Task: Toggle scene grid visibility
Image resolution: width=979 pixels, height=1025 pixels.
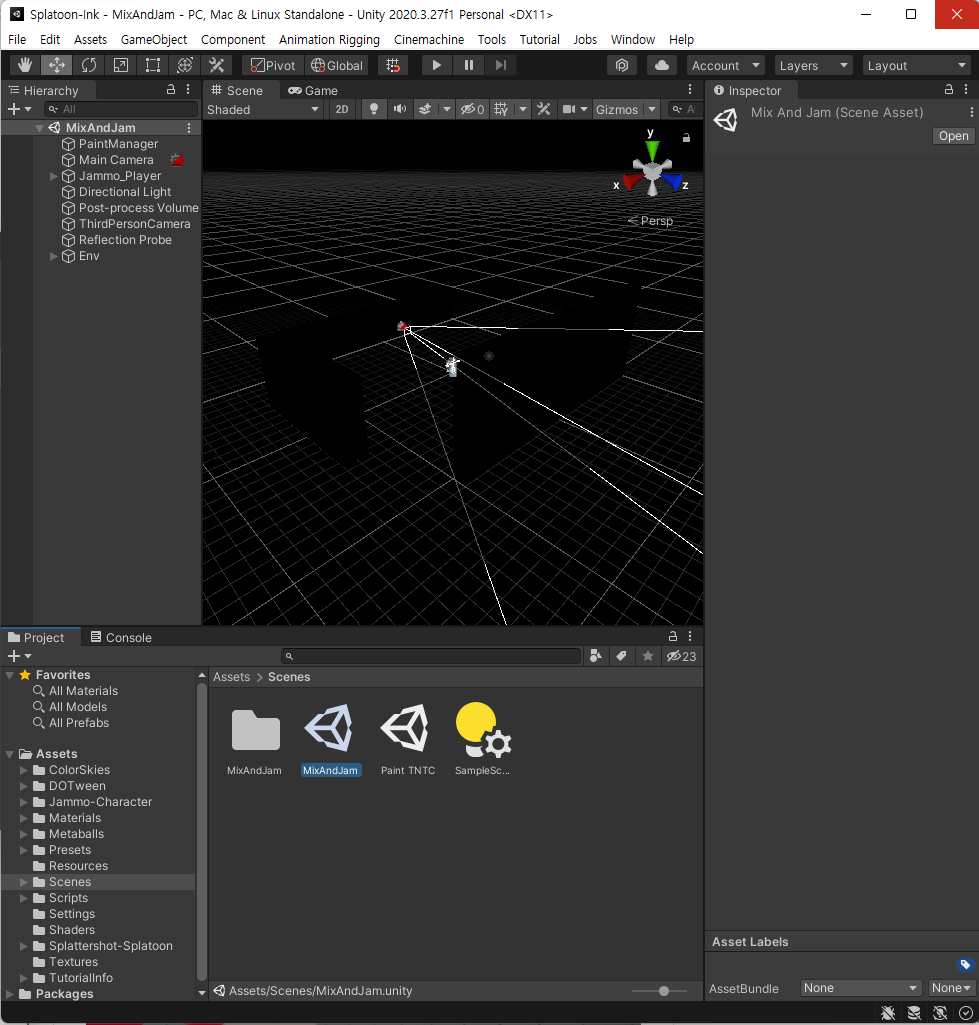Action: click(x=501, y=109)
